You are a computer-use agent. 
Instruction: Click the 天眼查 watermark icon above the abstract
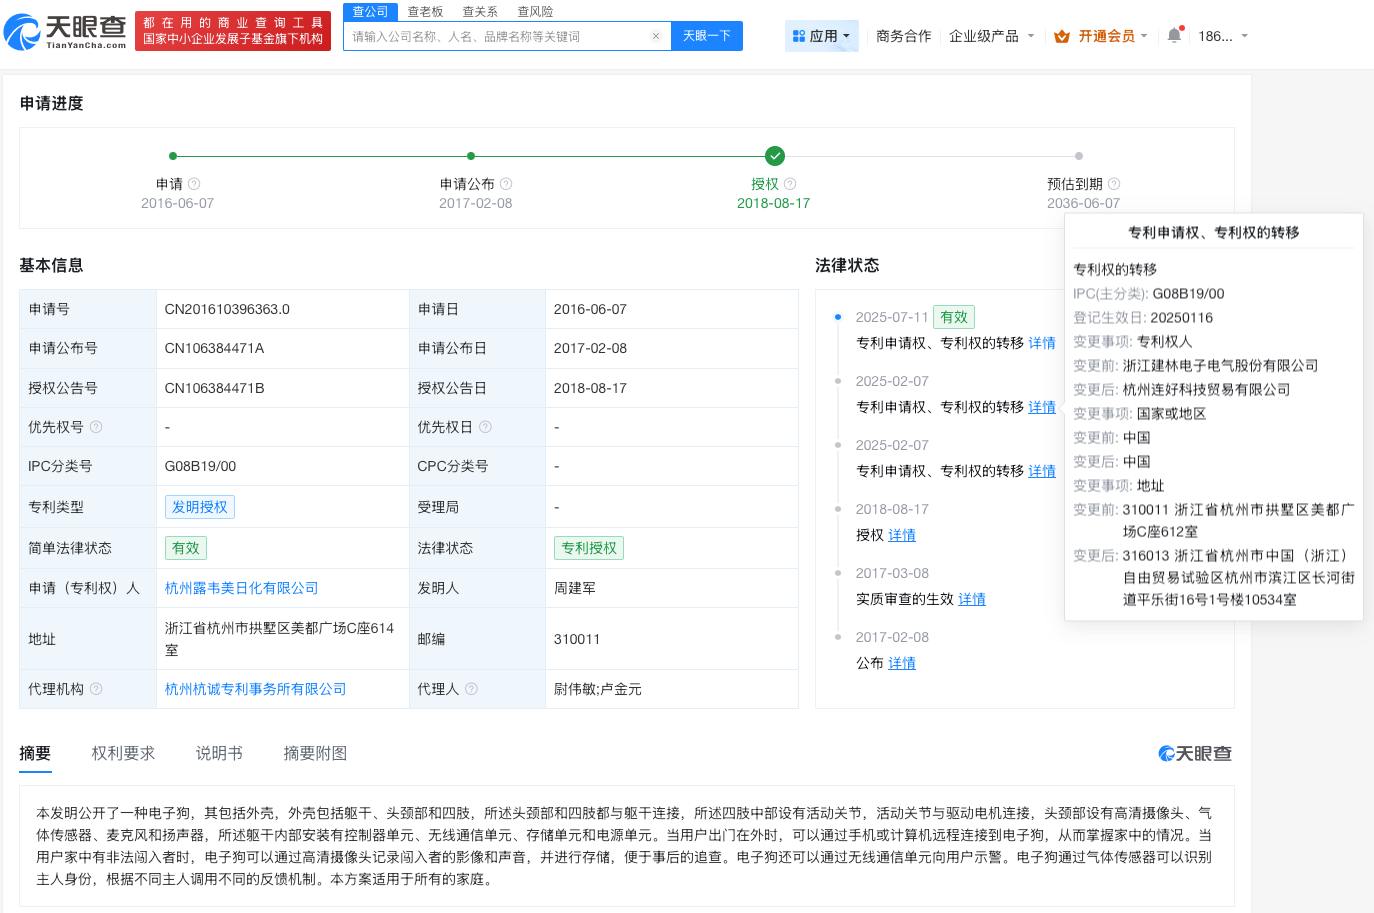(x=1166, y=753)
